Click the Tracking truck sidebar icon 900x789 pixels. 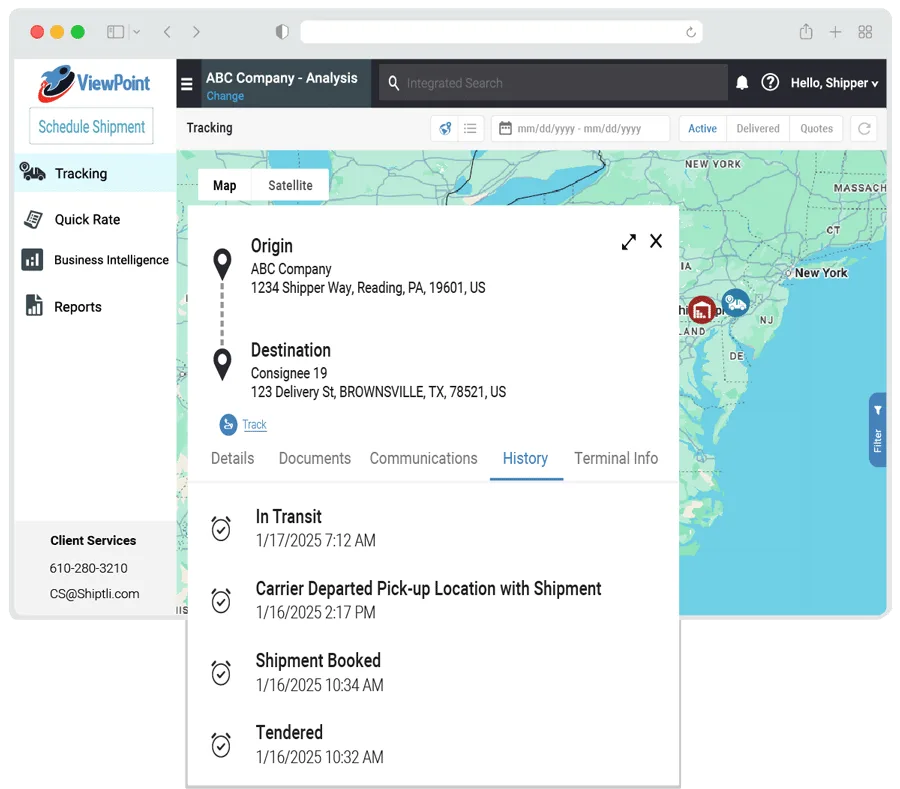33,172
